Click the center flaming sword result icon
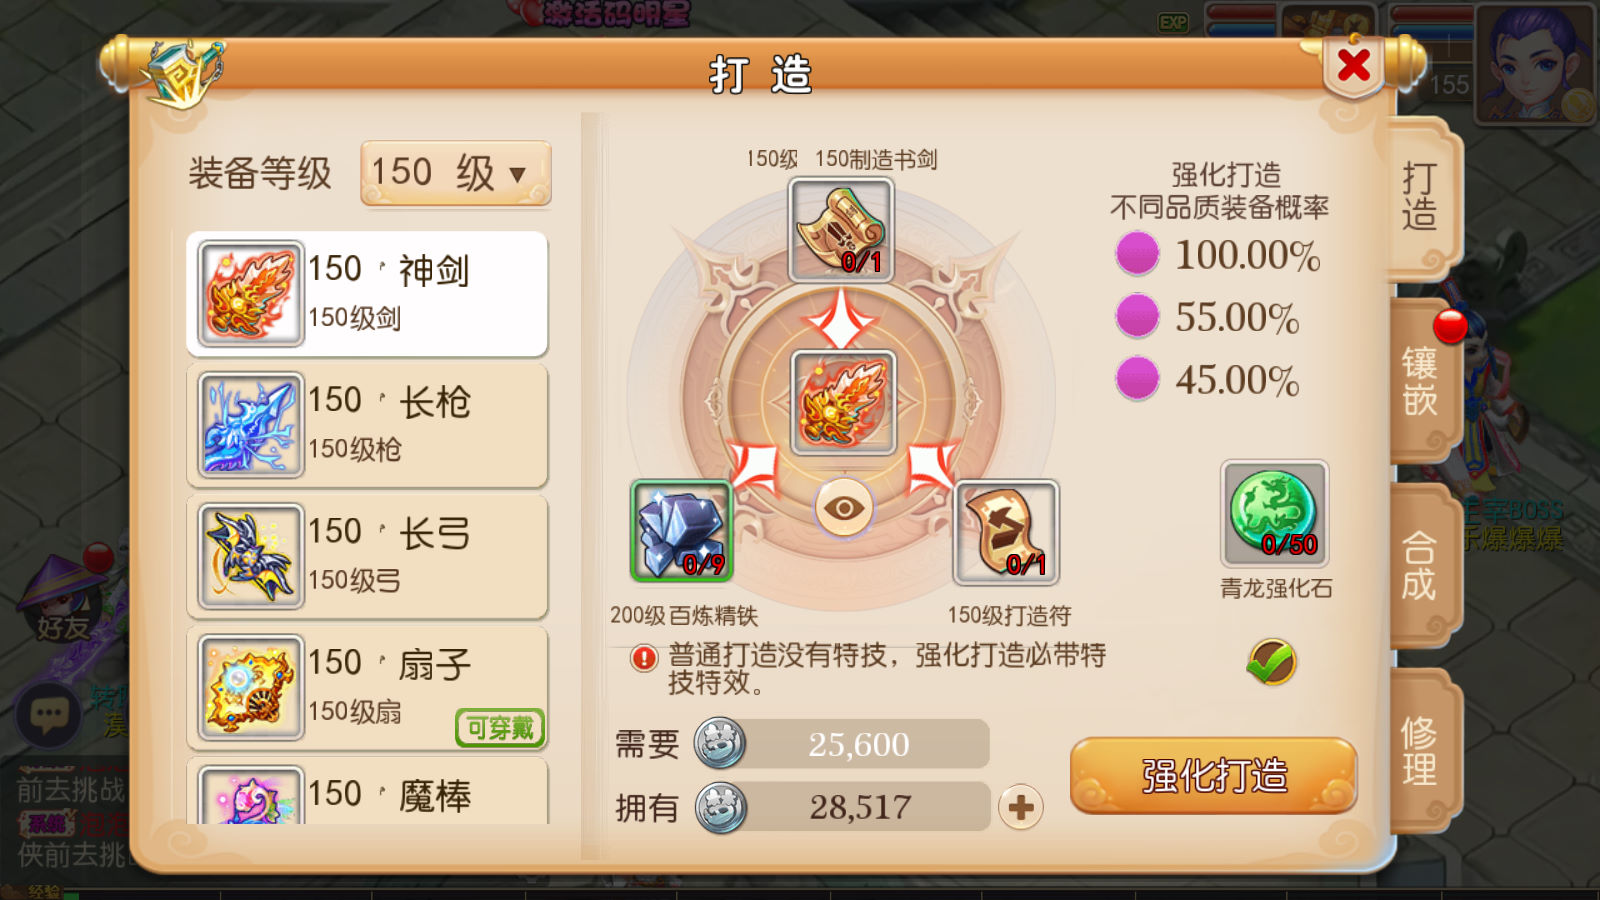The height and width of the screenshot is (900, 1600). pyautogui.click(x=843, y=403)
